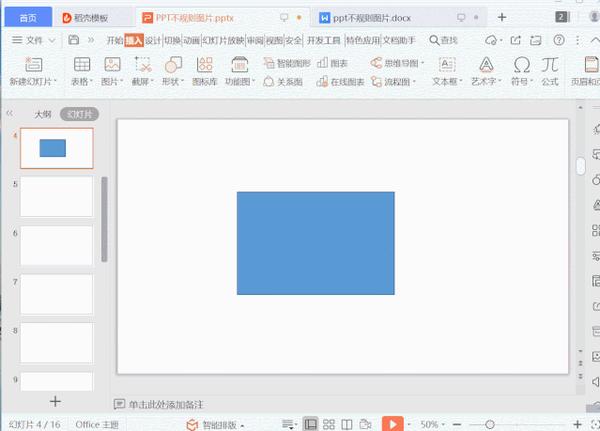Click the fit-to-window icon beside zoom

(x=595, y=424)
